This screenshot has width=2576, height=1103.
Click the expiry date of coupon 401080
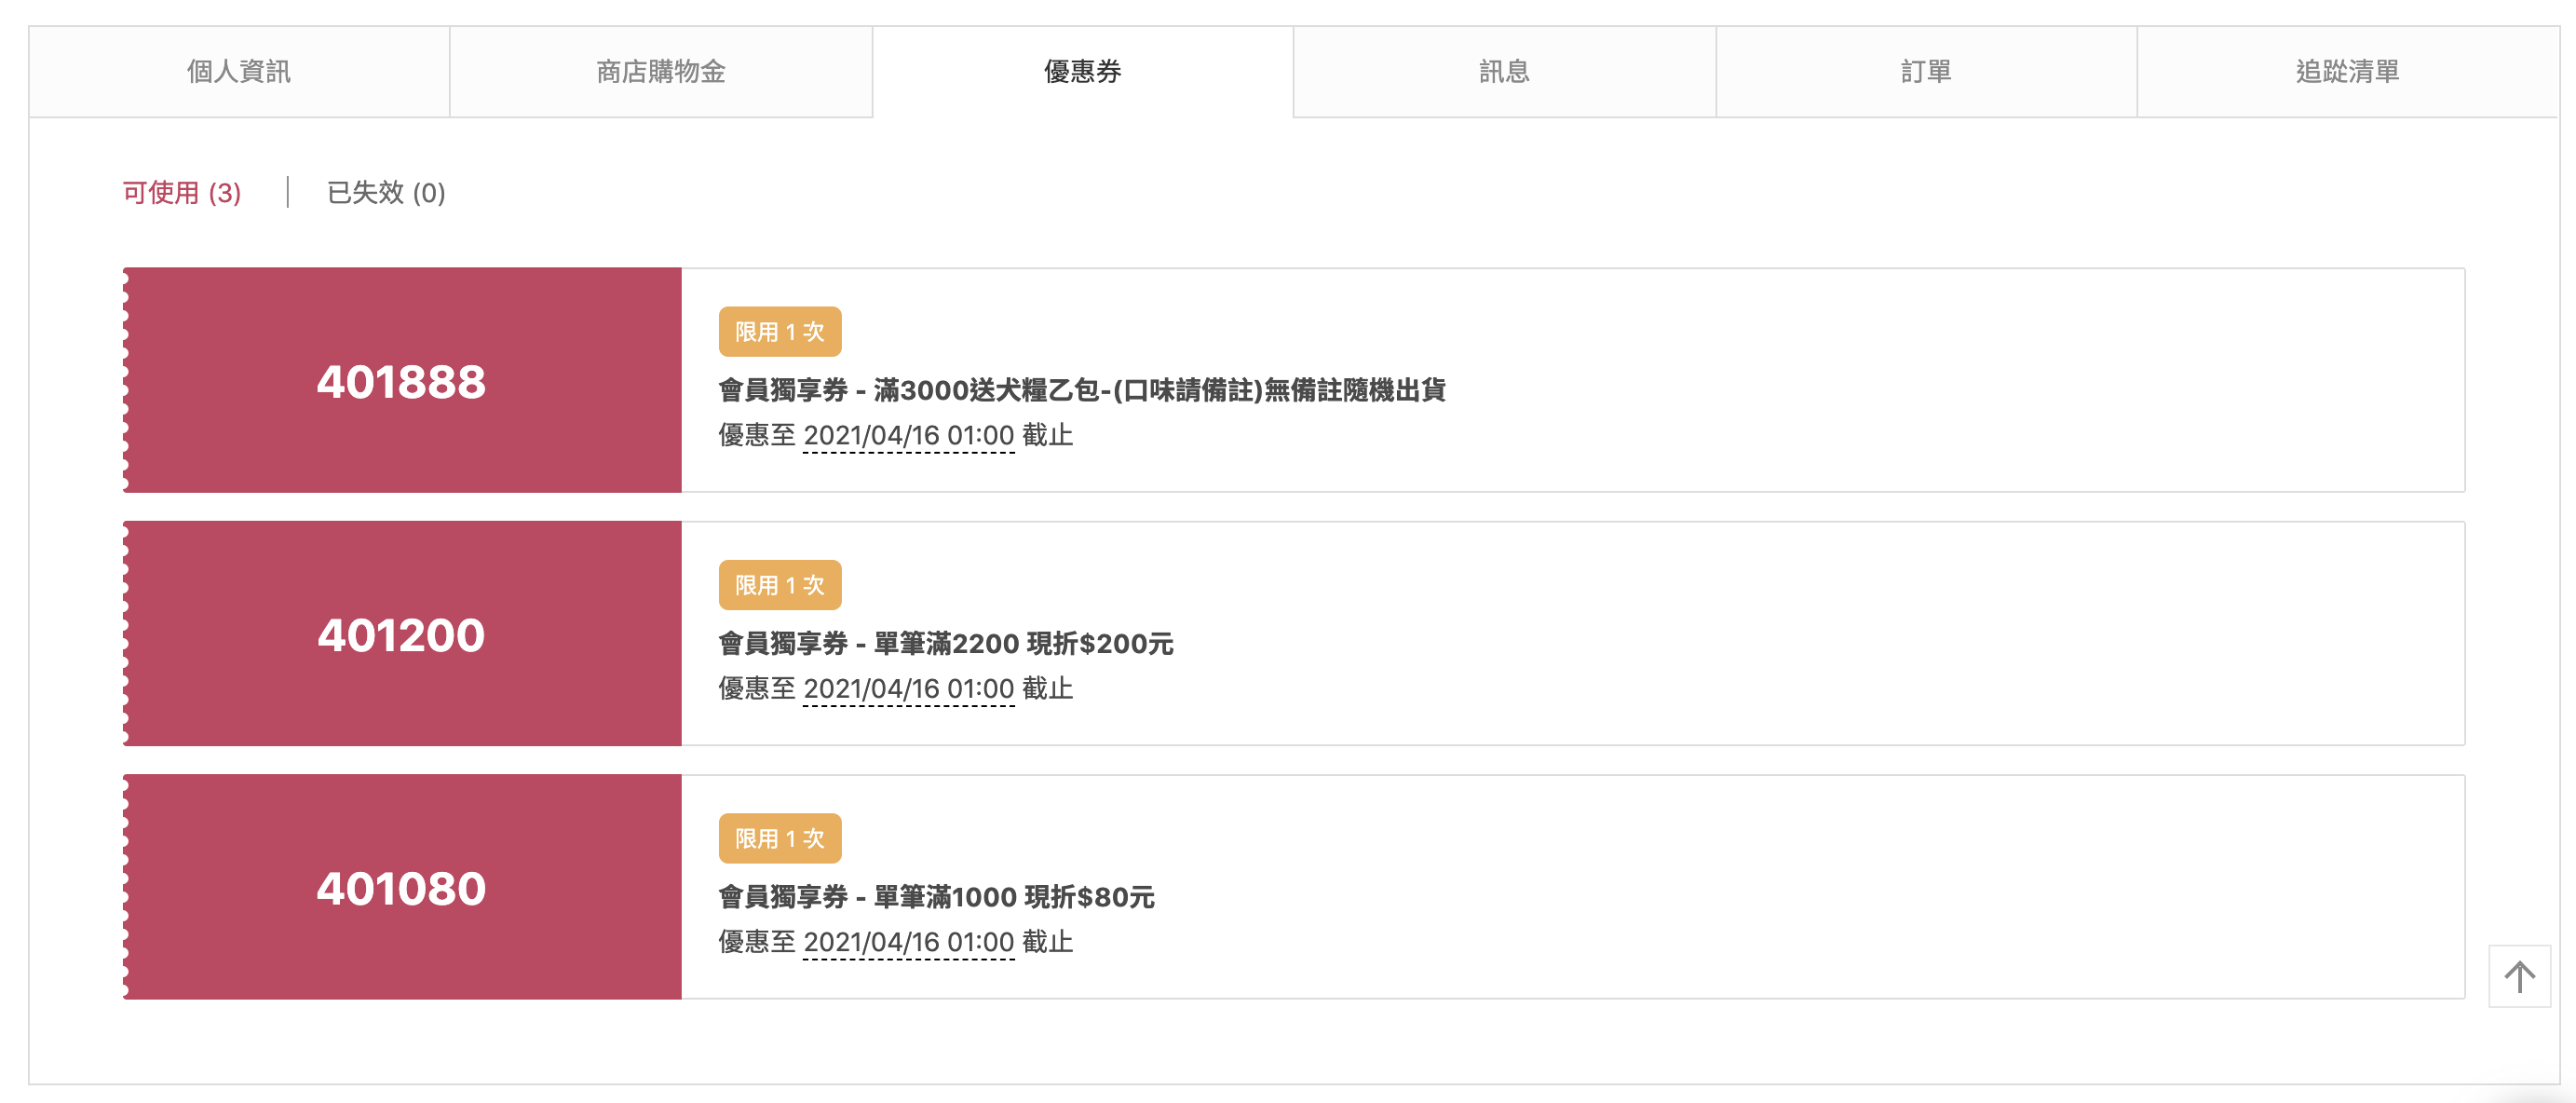908,942
